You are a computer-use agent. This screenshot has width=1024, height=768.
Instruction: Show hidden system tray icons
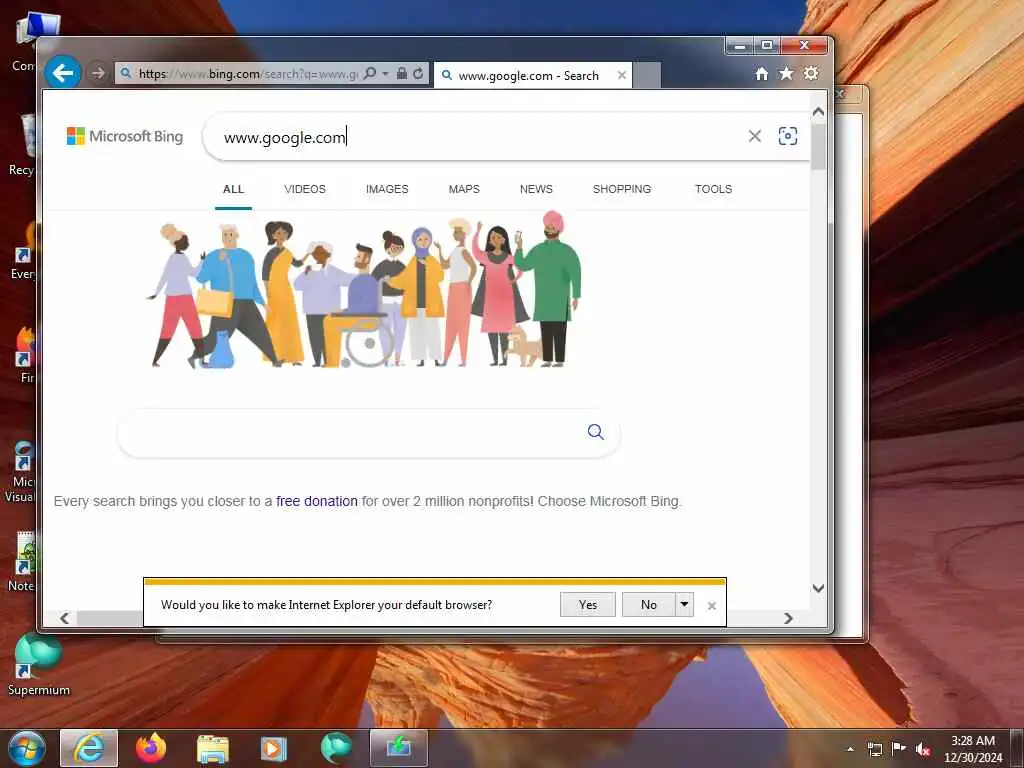click(x=850, y=749)
